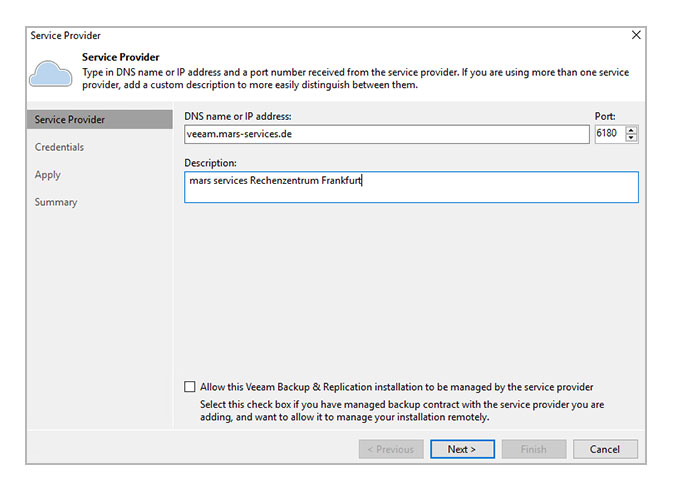Click the 'DNS name or IP address:' label
Screen dimensions: 673x488
click(237, 116)
